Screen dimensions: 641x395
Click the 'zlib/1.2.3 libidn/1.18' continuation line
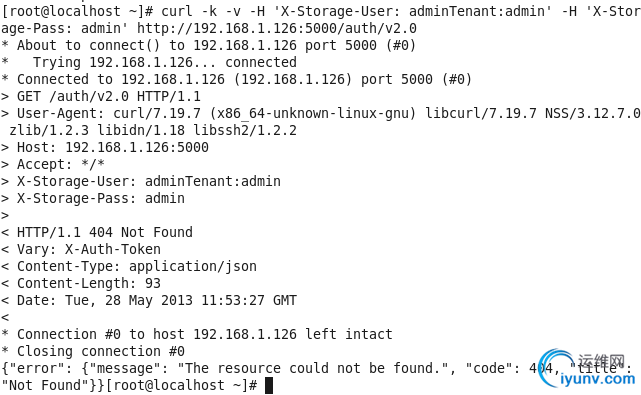click(x=153, y=130)
